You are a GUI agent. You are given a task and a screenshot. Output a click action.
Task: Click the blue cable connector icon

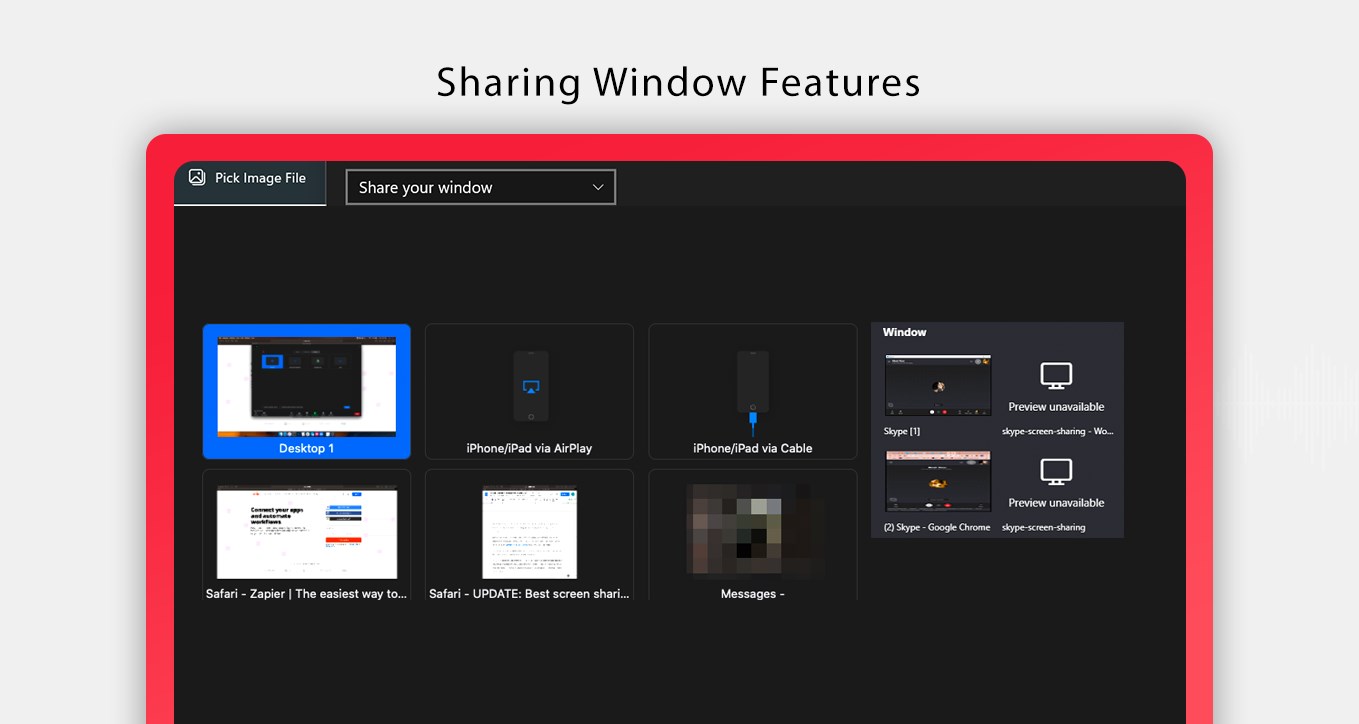pyautogui.click(x=753, y=420)
